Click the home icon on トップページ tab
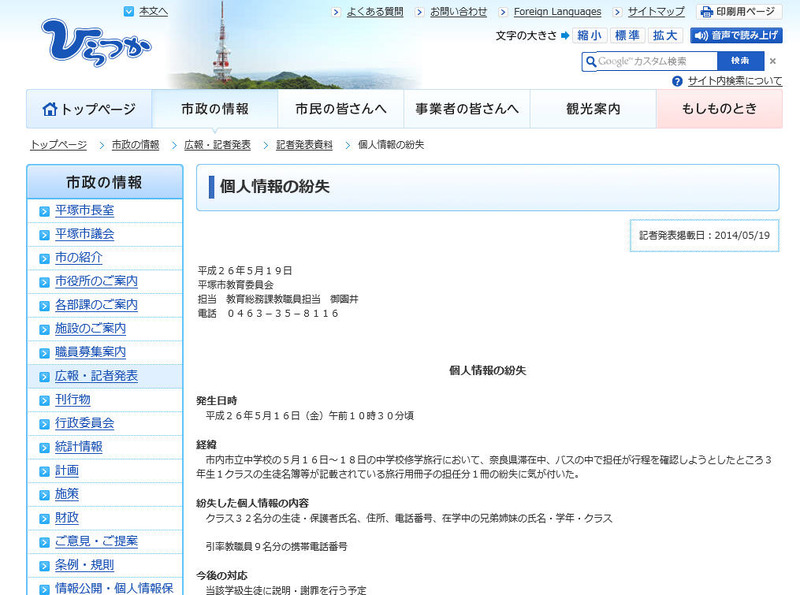800x595 pixels. 49,109
